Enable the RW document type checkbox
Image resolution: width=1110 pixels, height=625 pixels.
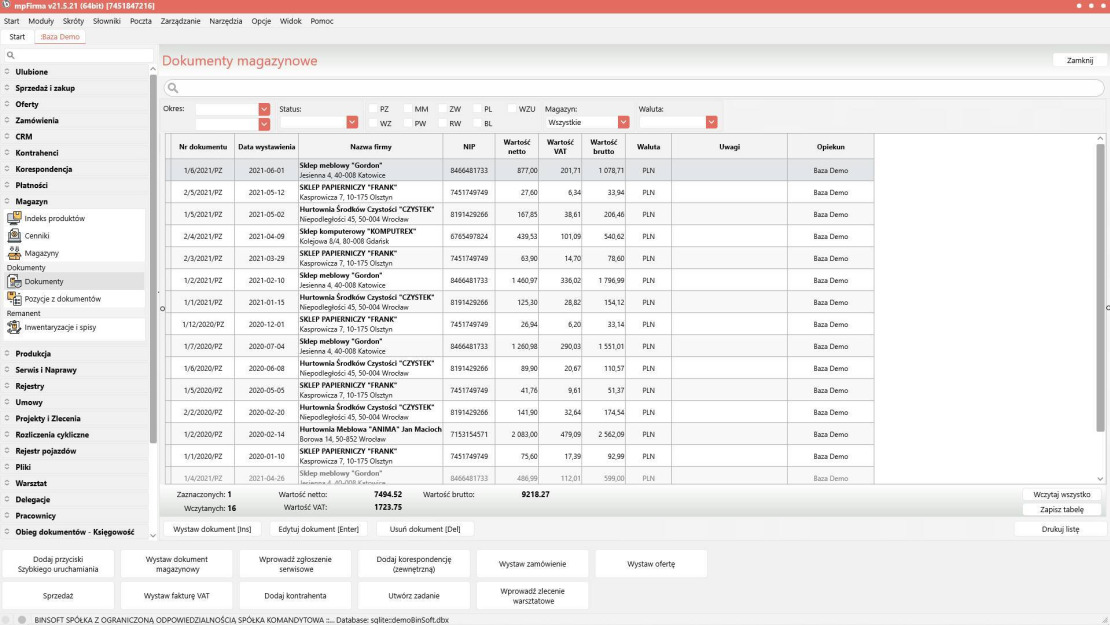click(x=442, y=123)
